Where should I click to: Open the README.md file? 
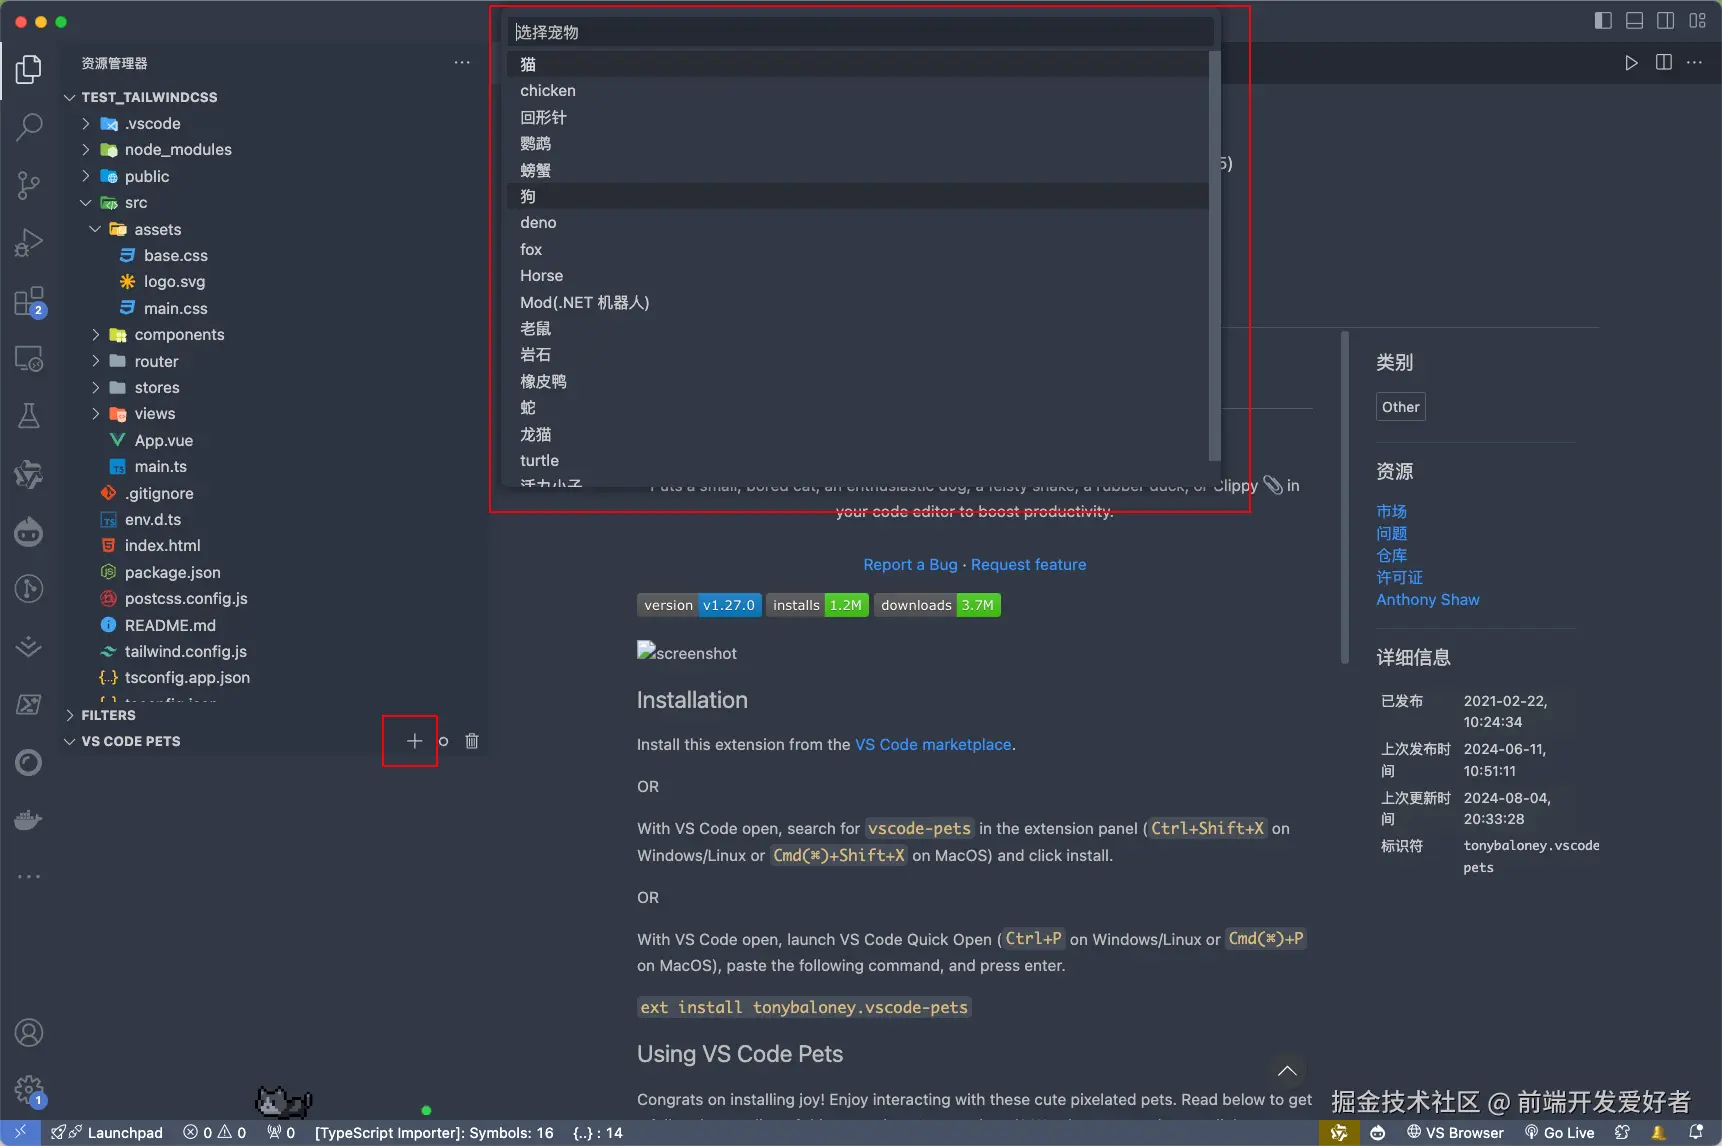pos(170,625)
